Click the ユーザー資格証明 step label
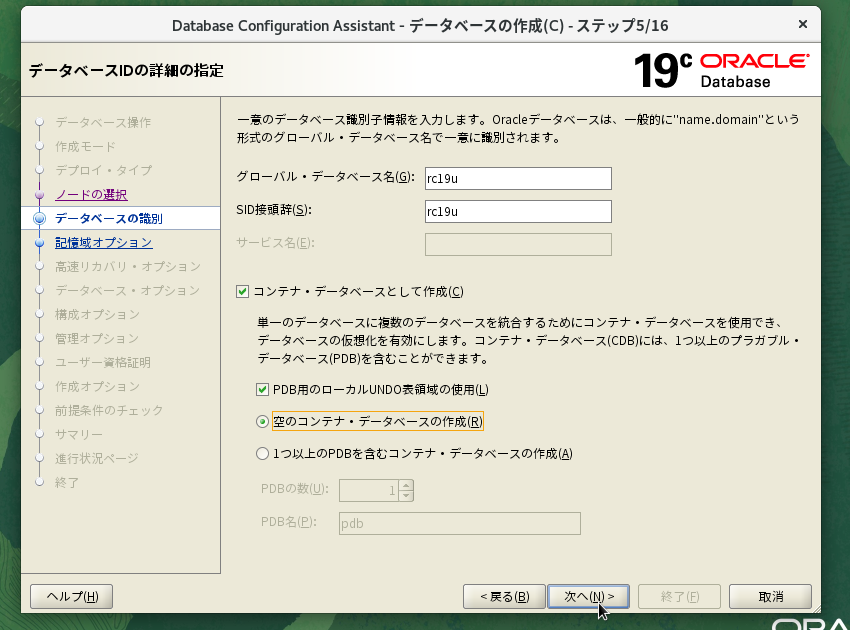Image resolution: width=850 pixels, height=630 pixels. tap(102, 362)
